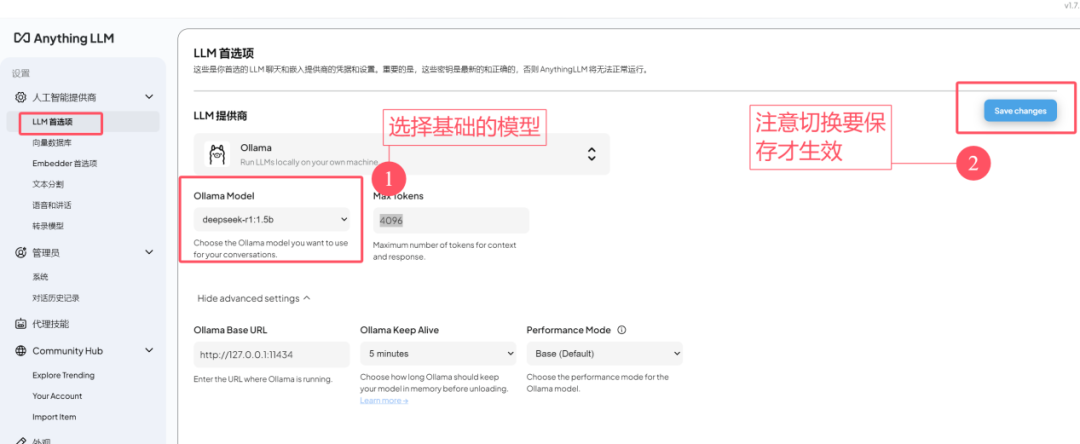Open 文本分割 settings page

click(48, 184)
